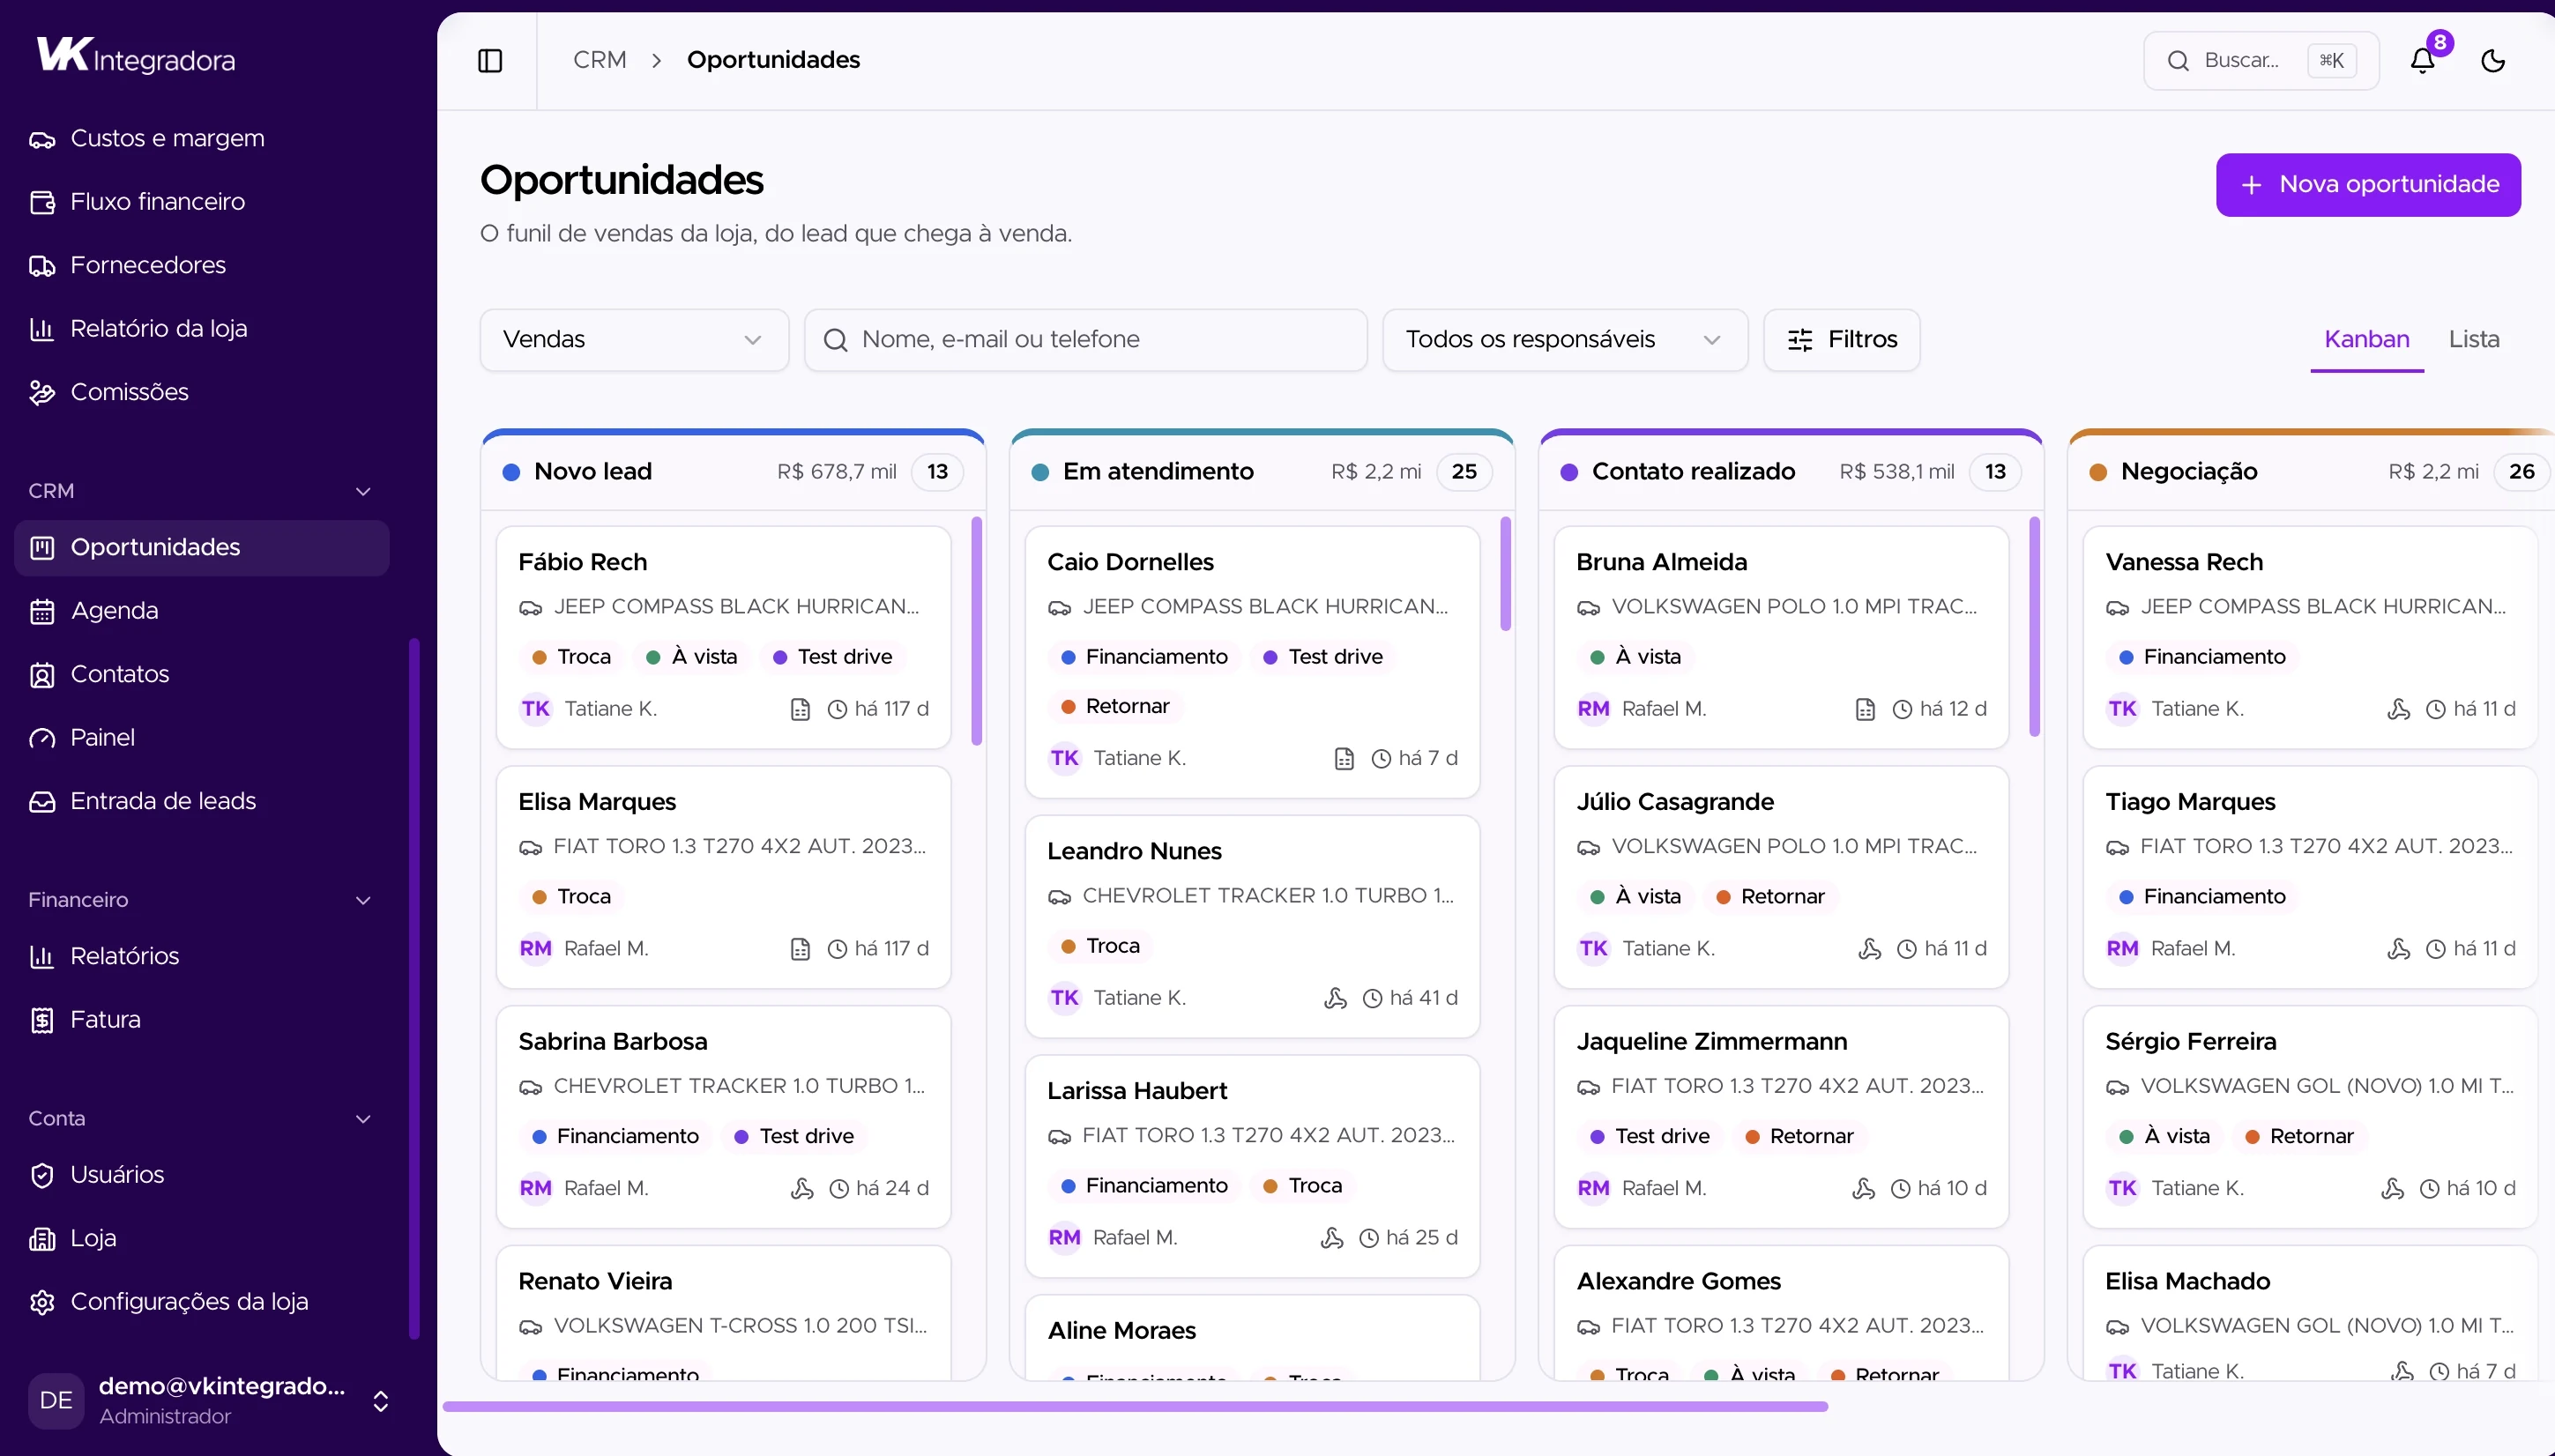2555x1456 pixels.
Task: Click the Retornar tag on Caio Dornelles
Action: click(1116, 707)
